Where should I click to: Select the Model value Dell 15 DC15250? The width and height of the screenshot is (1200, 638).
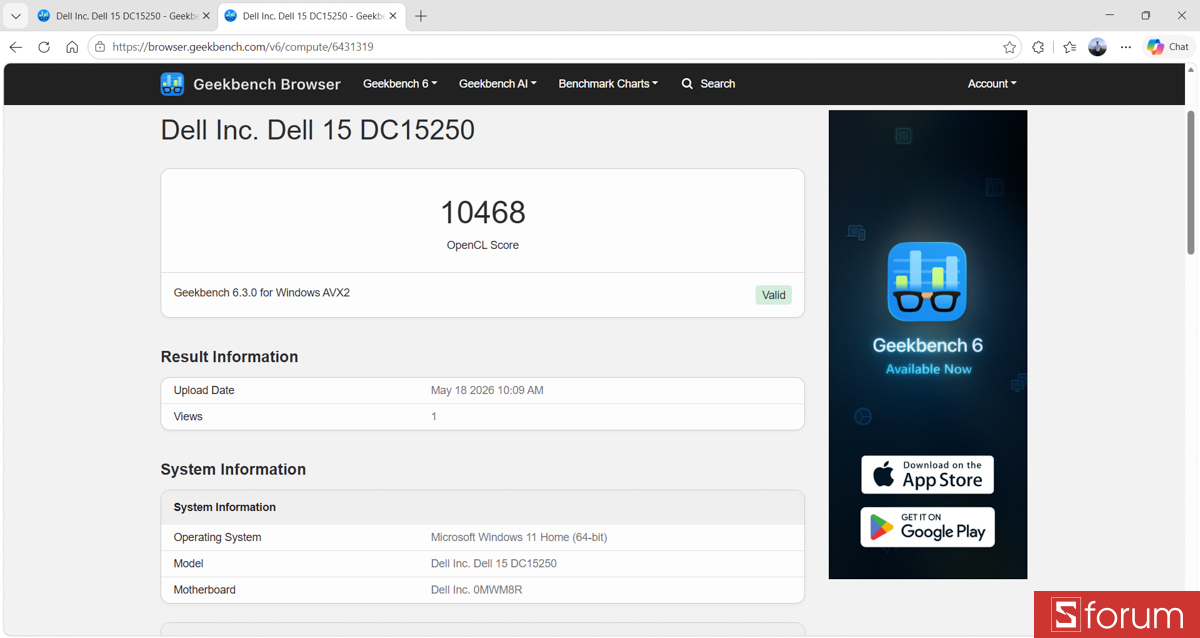tap(494, 563)
